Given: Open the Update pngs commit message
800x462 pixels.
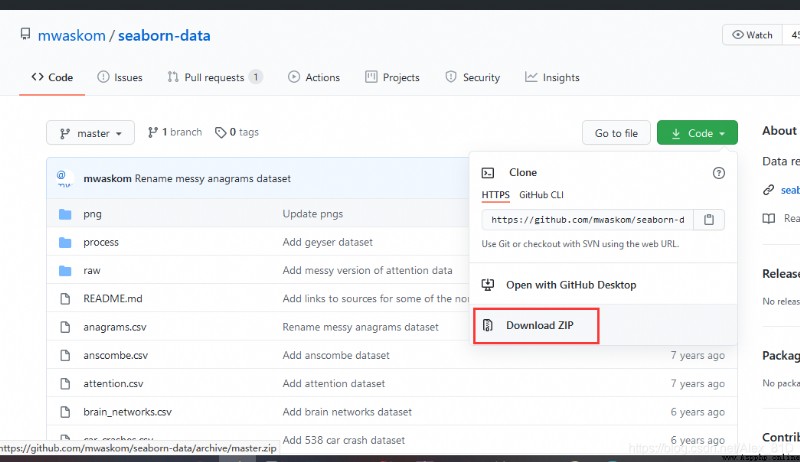Looking at the screenshot, I should (313, 214).
